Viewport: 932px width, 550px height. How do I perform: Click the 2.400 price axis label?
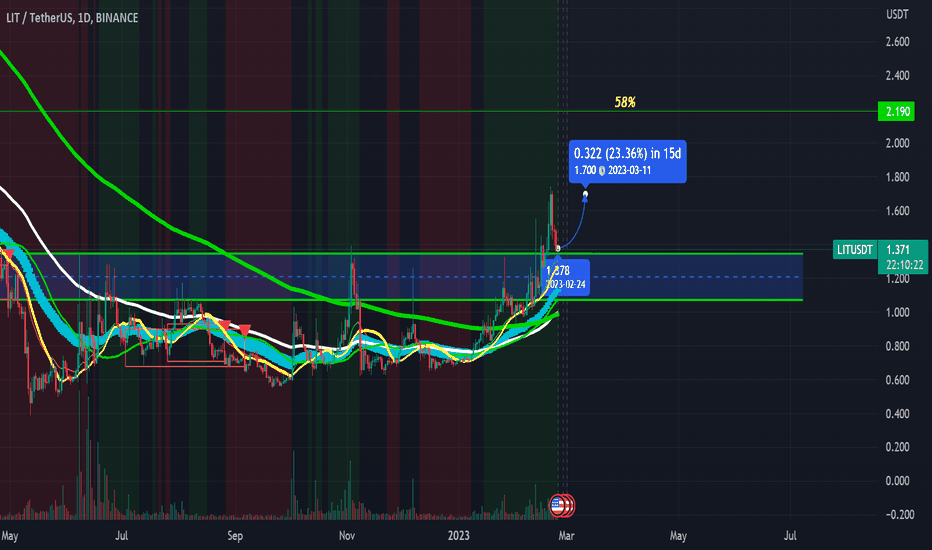(898, 76)
